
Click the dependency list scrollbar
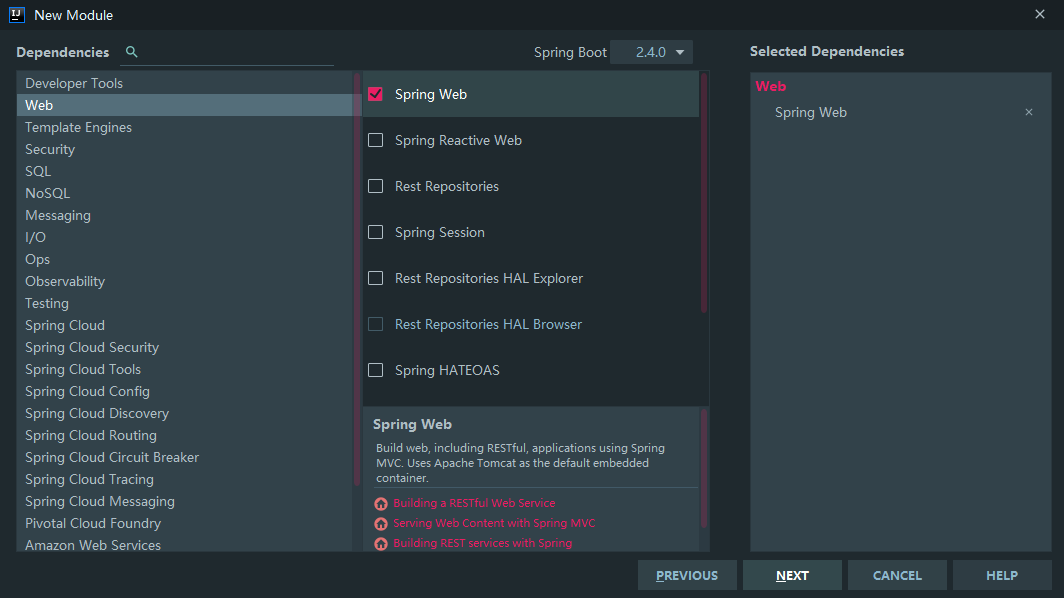(x=704, y=193)
